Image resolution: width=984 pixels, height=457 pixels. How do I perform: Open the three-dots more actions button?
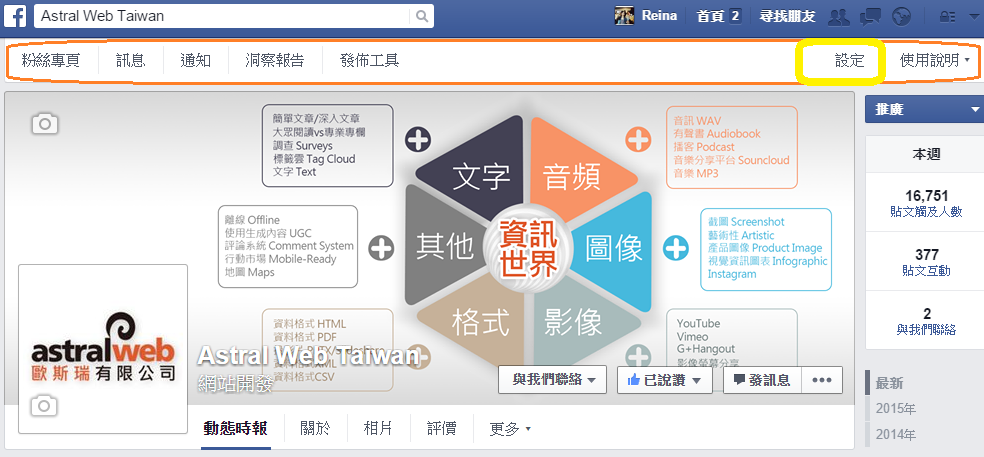[x=821, y=380]
